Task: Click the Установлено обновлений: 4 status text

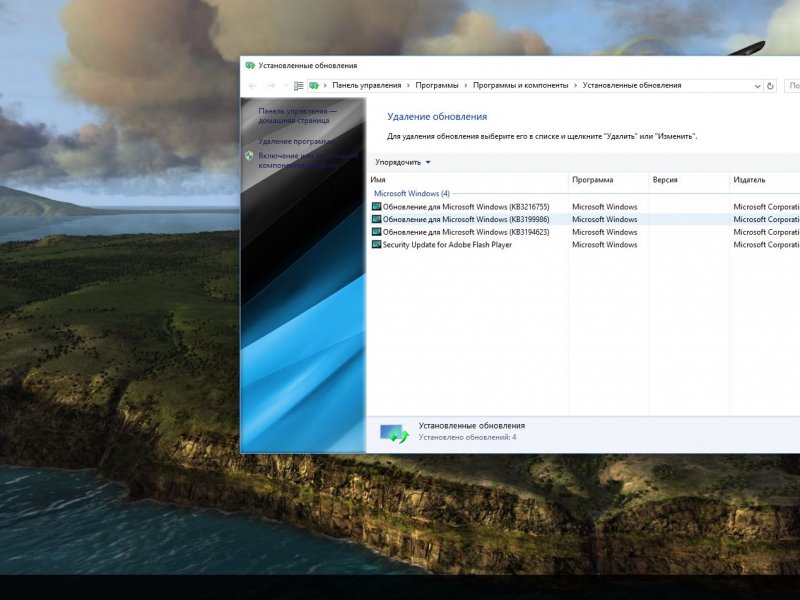Action: pos(467,437)
